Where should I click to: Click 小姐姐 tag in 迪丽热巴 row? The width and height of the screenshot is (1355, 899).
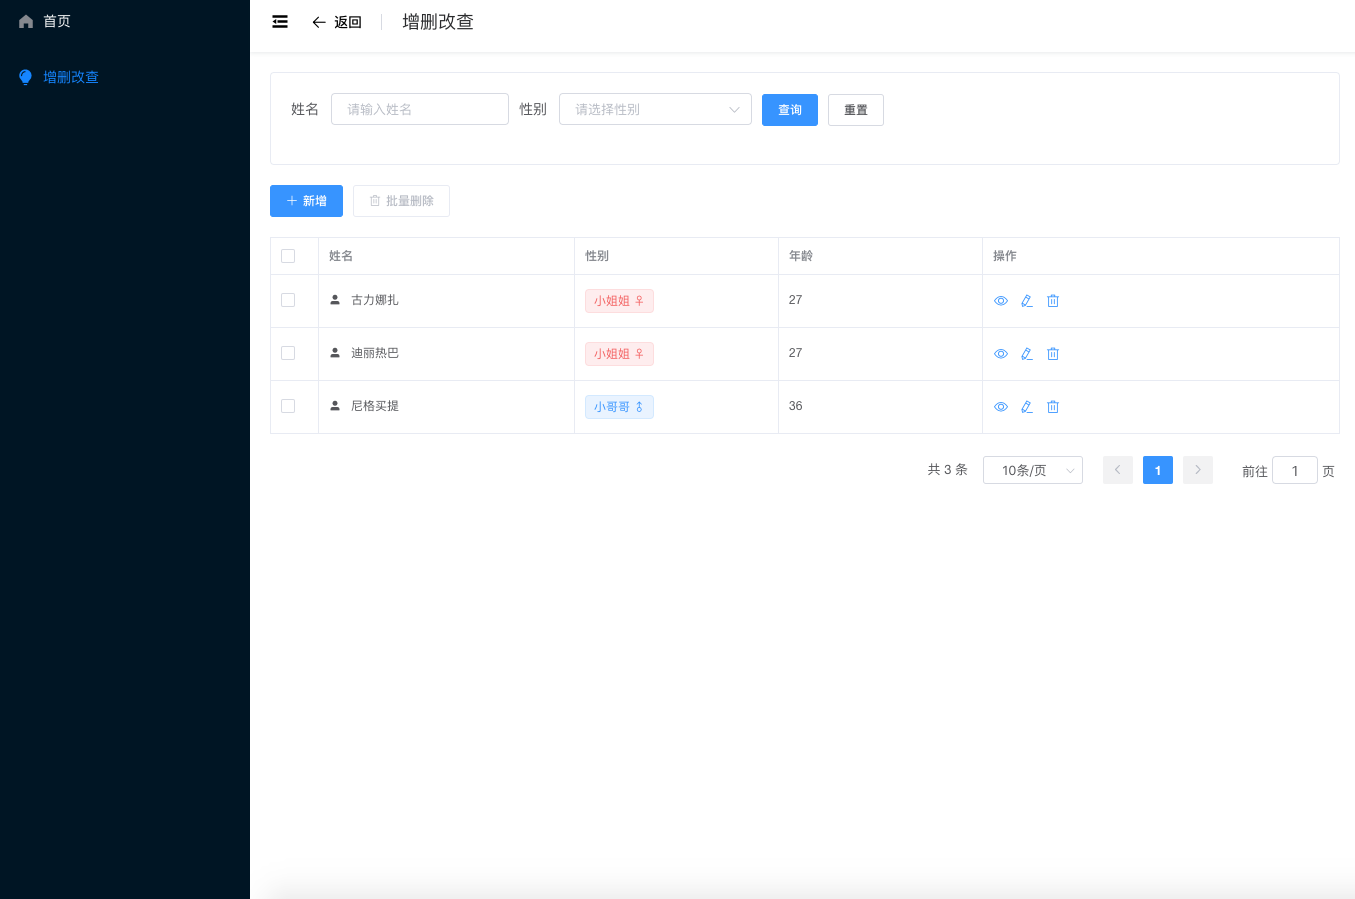[619, 354]
